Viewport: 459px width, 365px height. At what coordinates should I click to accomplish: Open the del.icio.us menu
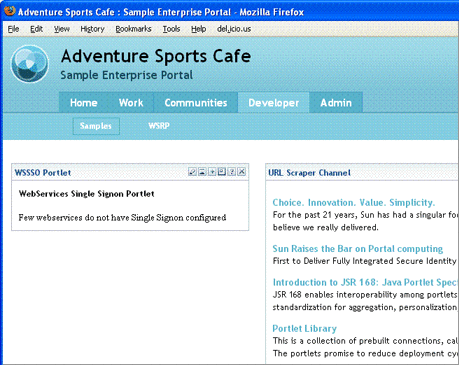[x=234, y=29]
